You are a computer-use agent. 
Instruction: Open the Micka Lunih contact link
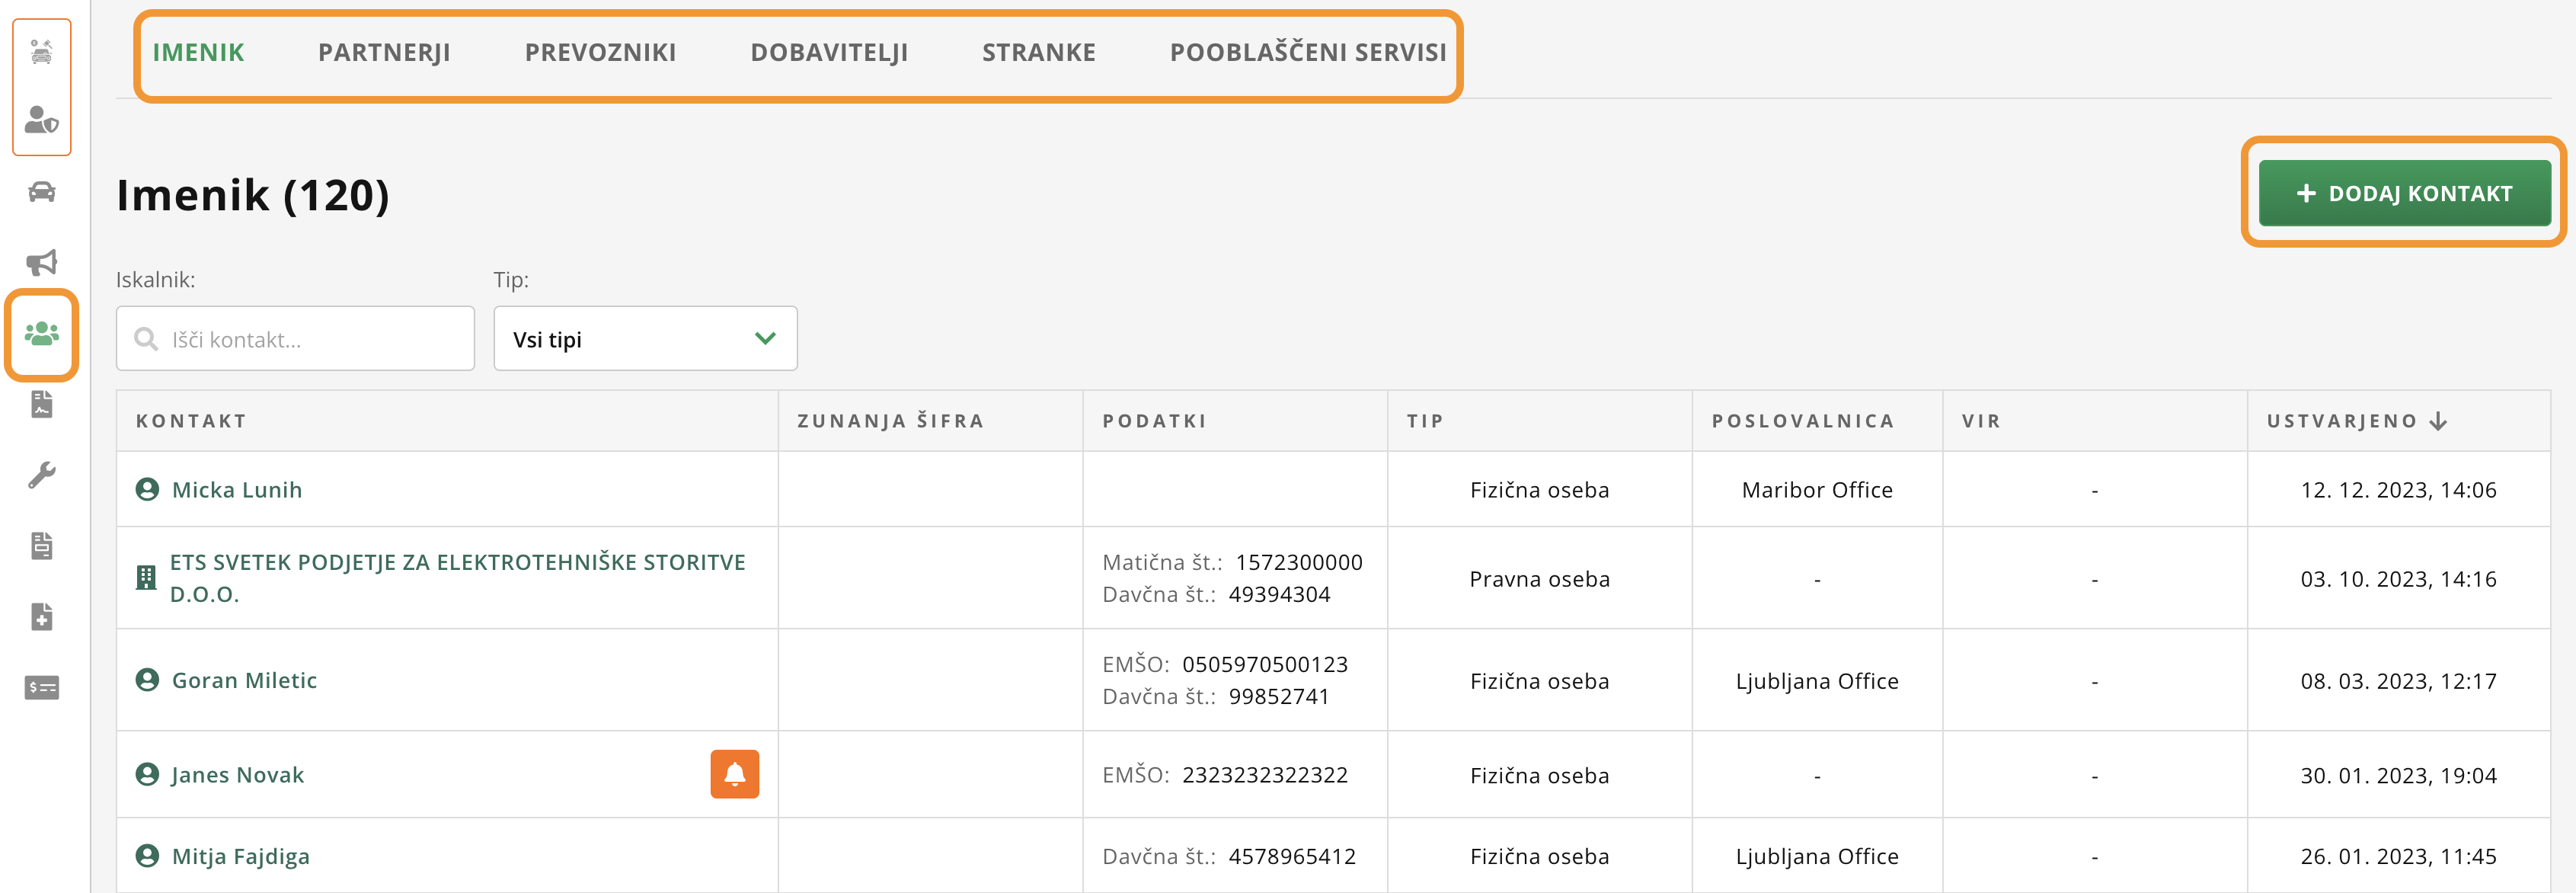pos(236,490)
